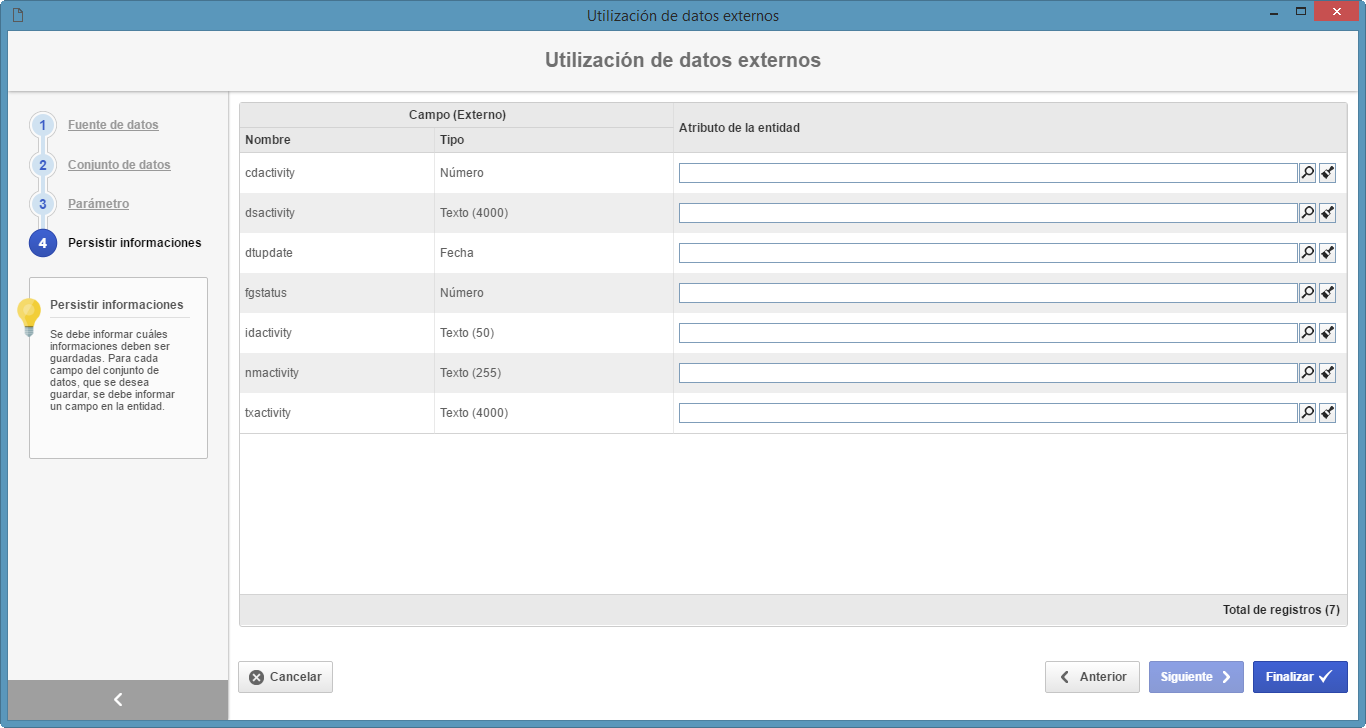Clear the dsactivity attribute with eraser icon

pyautogui.click(x=1327, y=213)
